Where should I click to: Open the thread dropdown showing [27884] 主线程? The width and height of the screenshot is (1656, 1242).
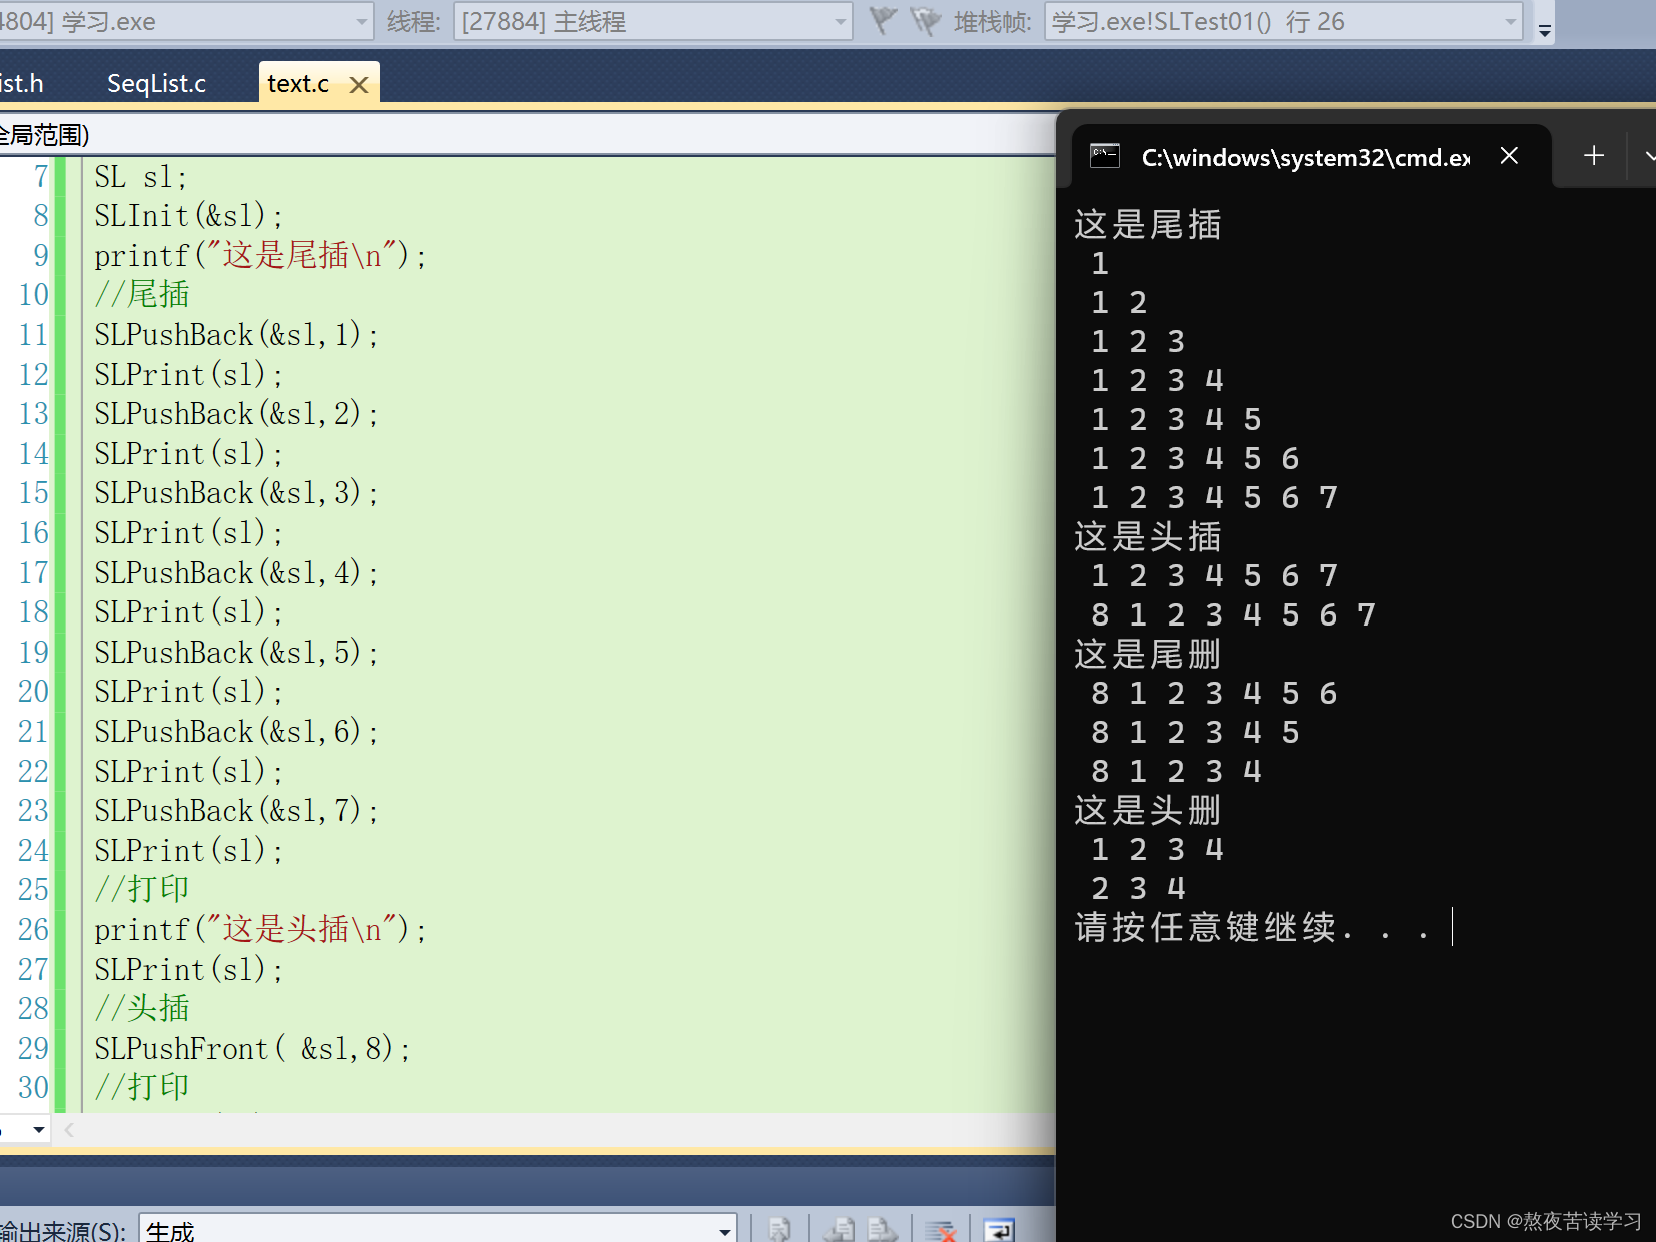653,21
